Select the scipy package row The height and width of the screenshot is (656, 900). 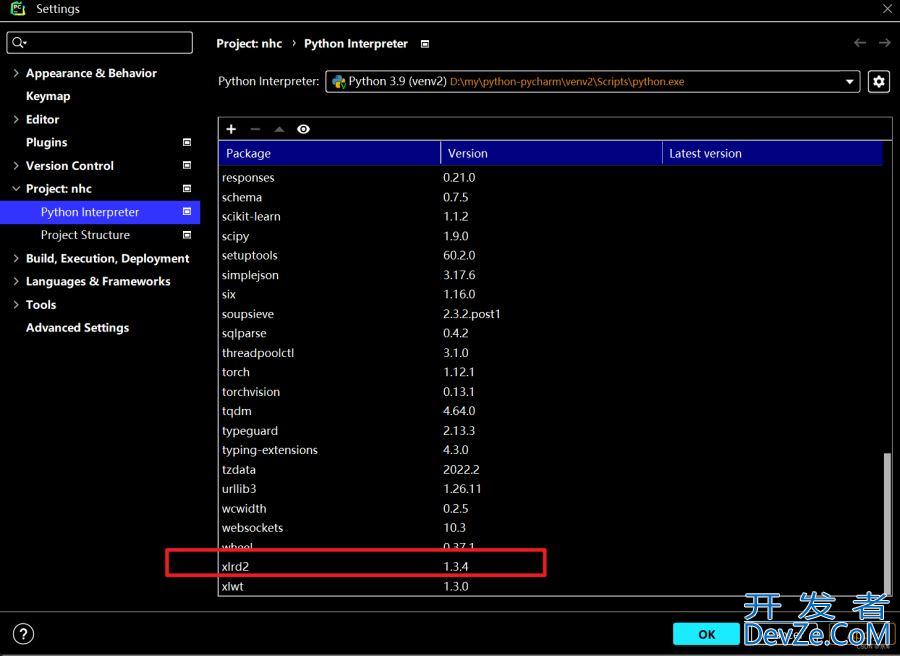[x=551, y=236]
